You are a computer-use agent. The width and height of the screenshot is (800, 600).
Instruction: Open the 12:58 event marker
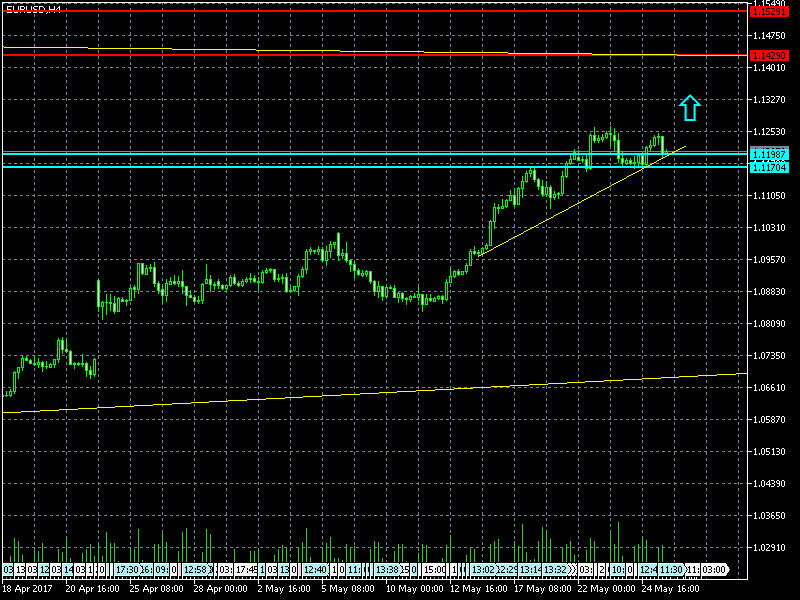[x=197, y=569]
